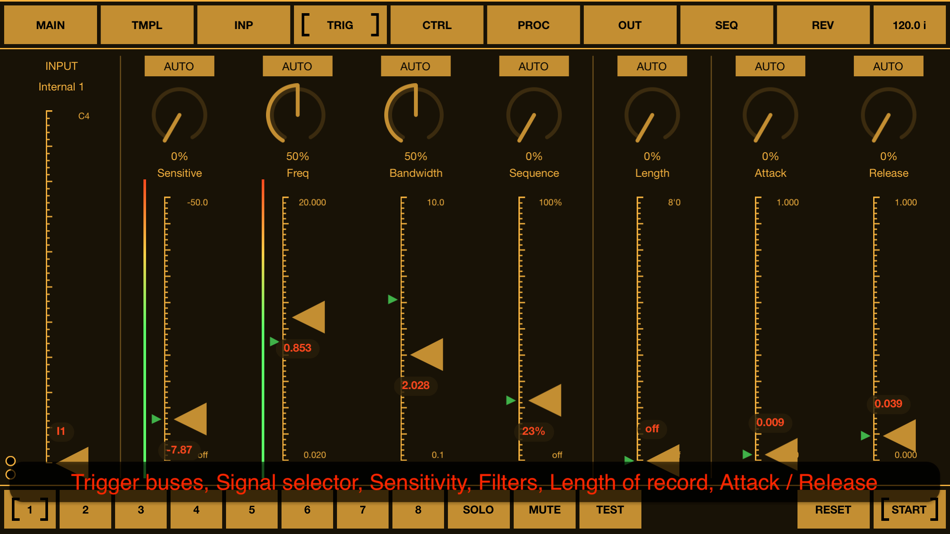950x534 pixels.
Task: Click the red off Length value label
Action: [652, 429]
